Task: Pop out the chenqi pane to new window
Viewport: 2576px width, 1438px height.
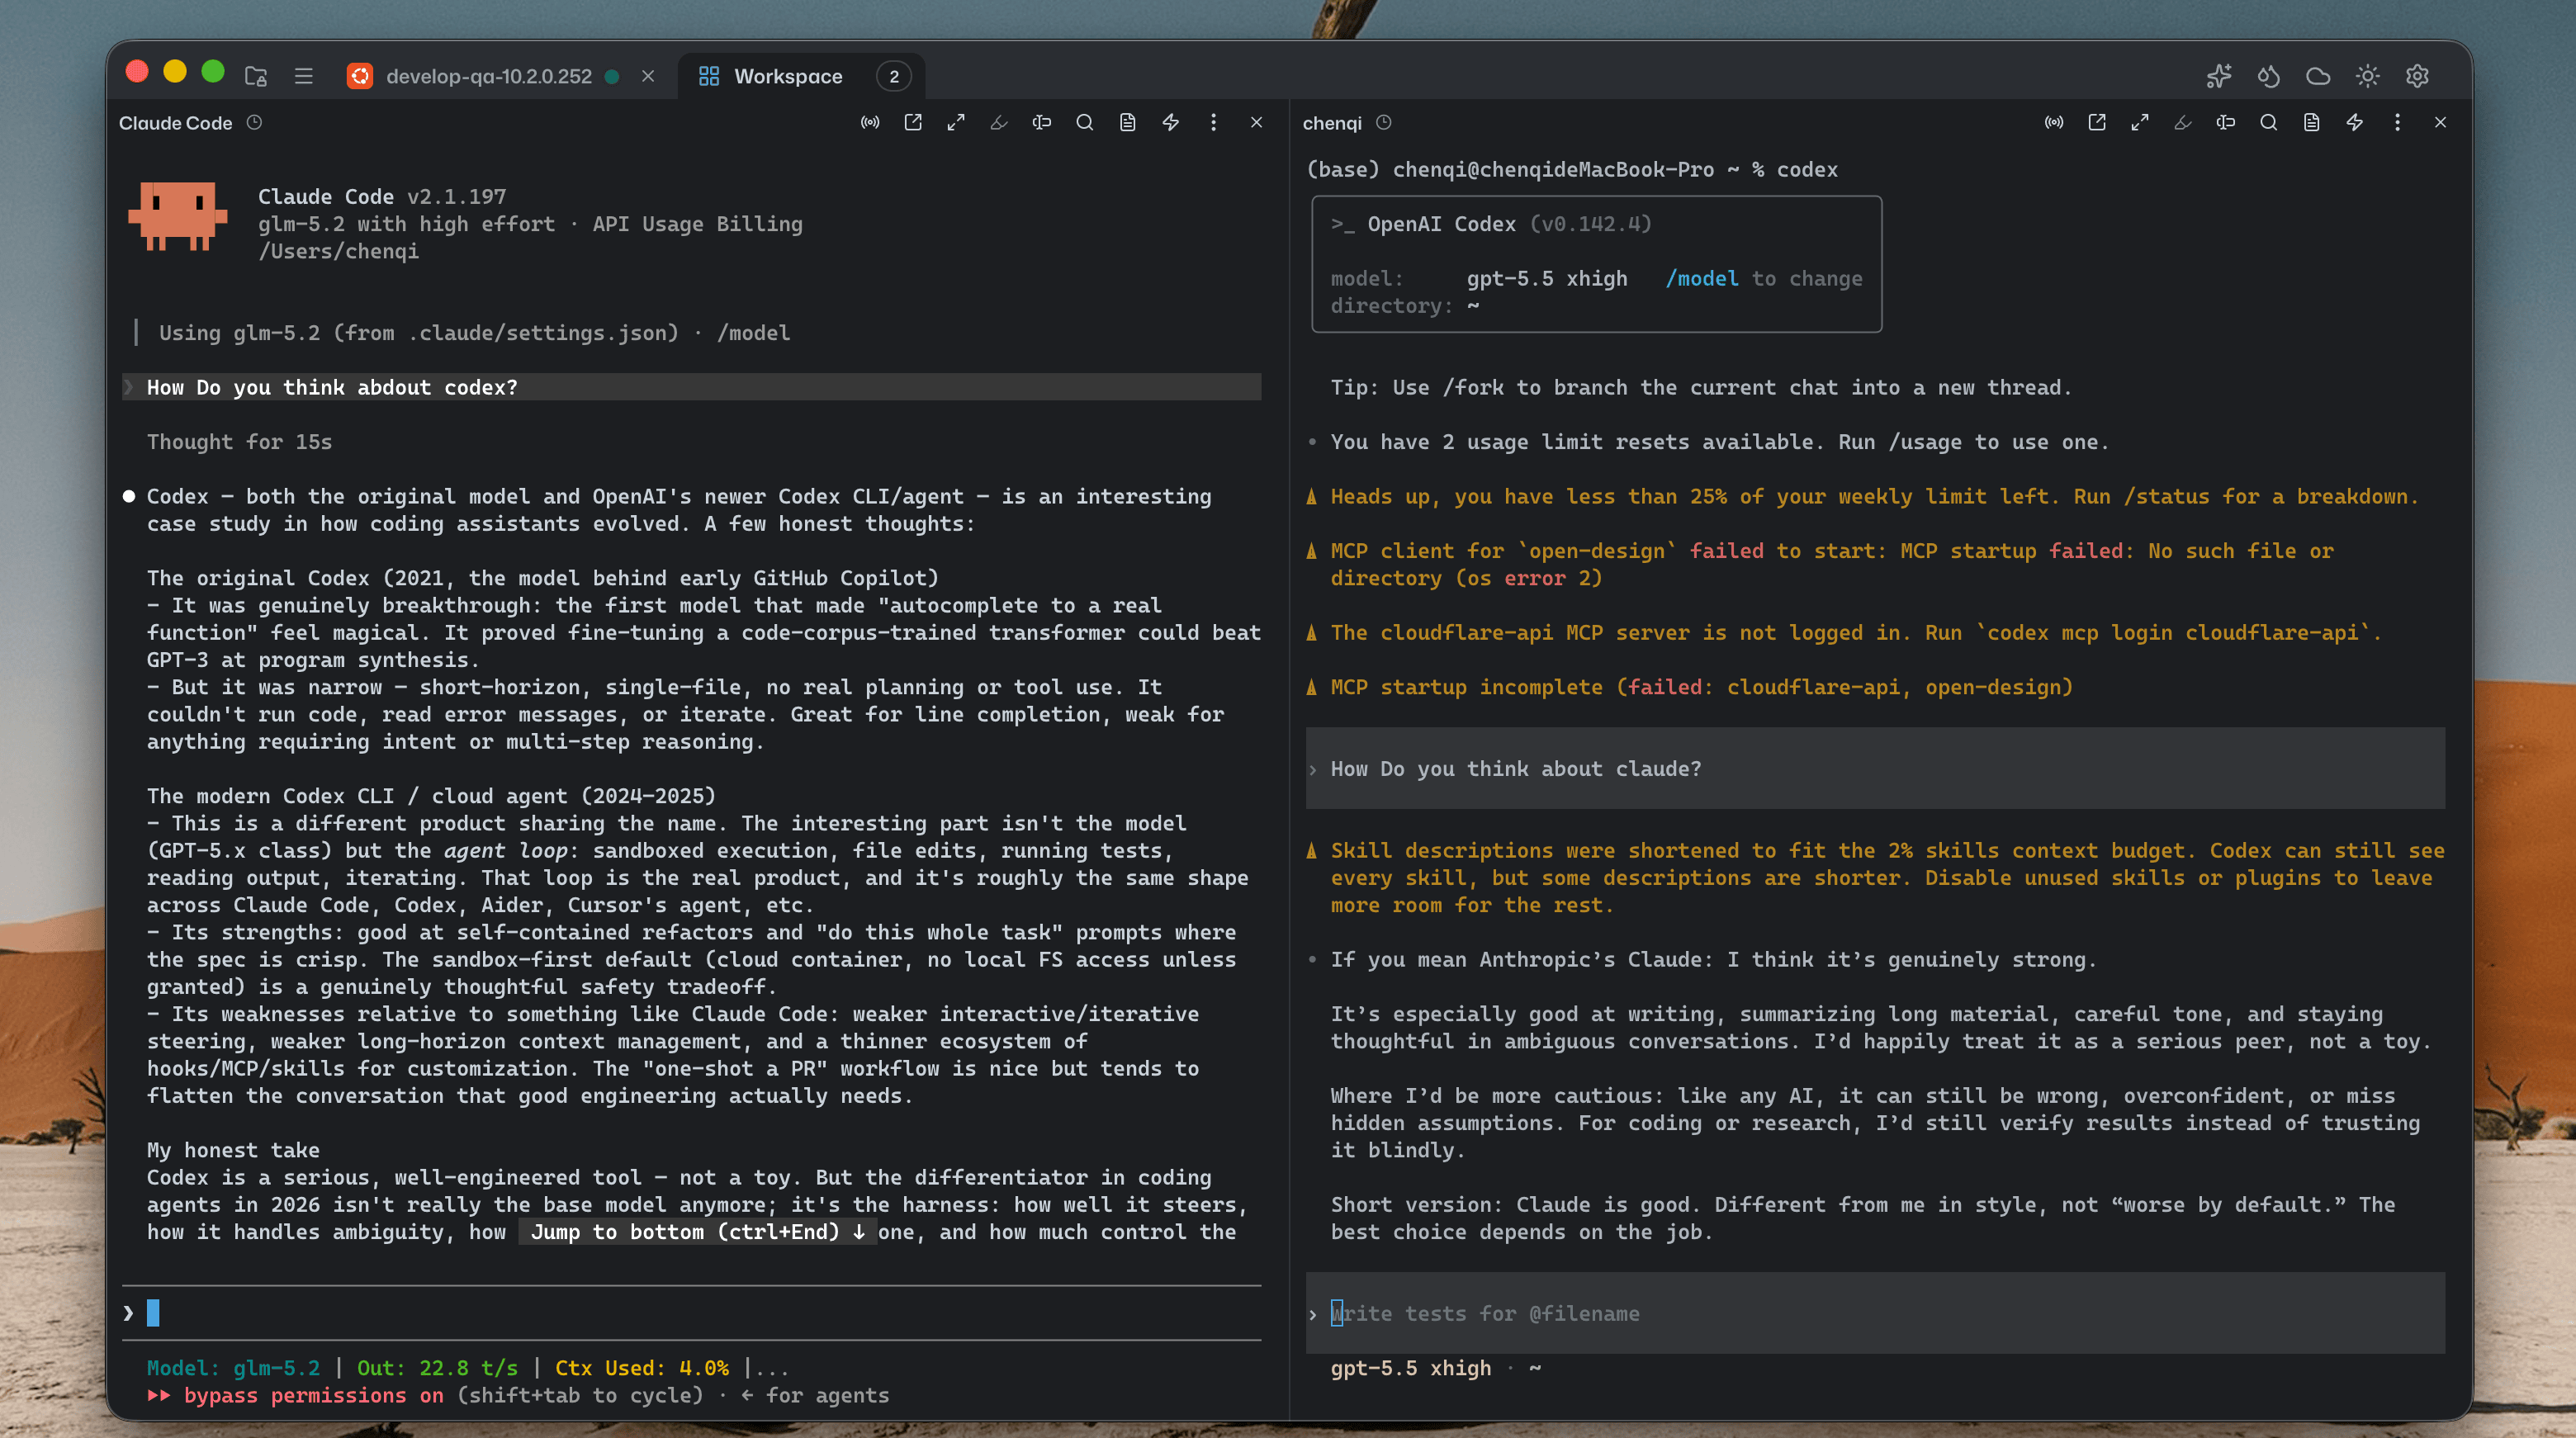Action: [2097, 122]
